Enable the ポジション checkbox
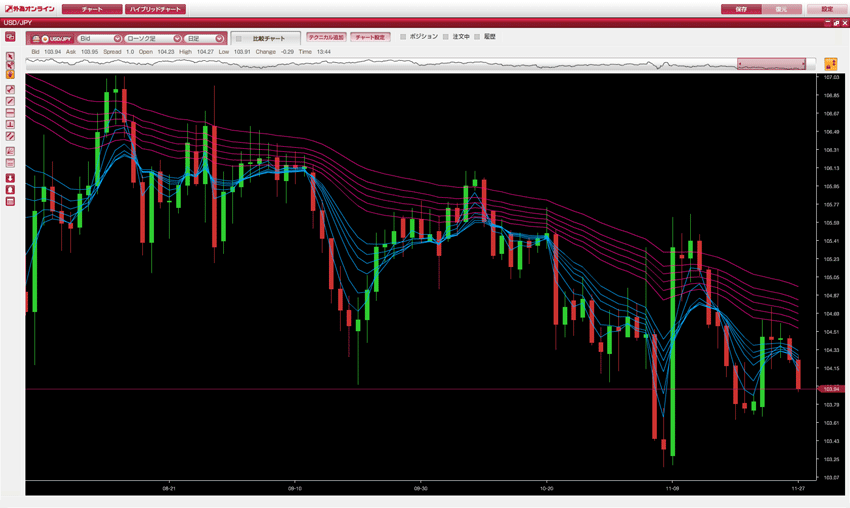This screenshot has height=508, width=850. pyautogui.click(x=403, y=37)
